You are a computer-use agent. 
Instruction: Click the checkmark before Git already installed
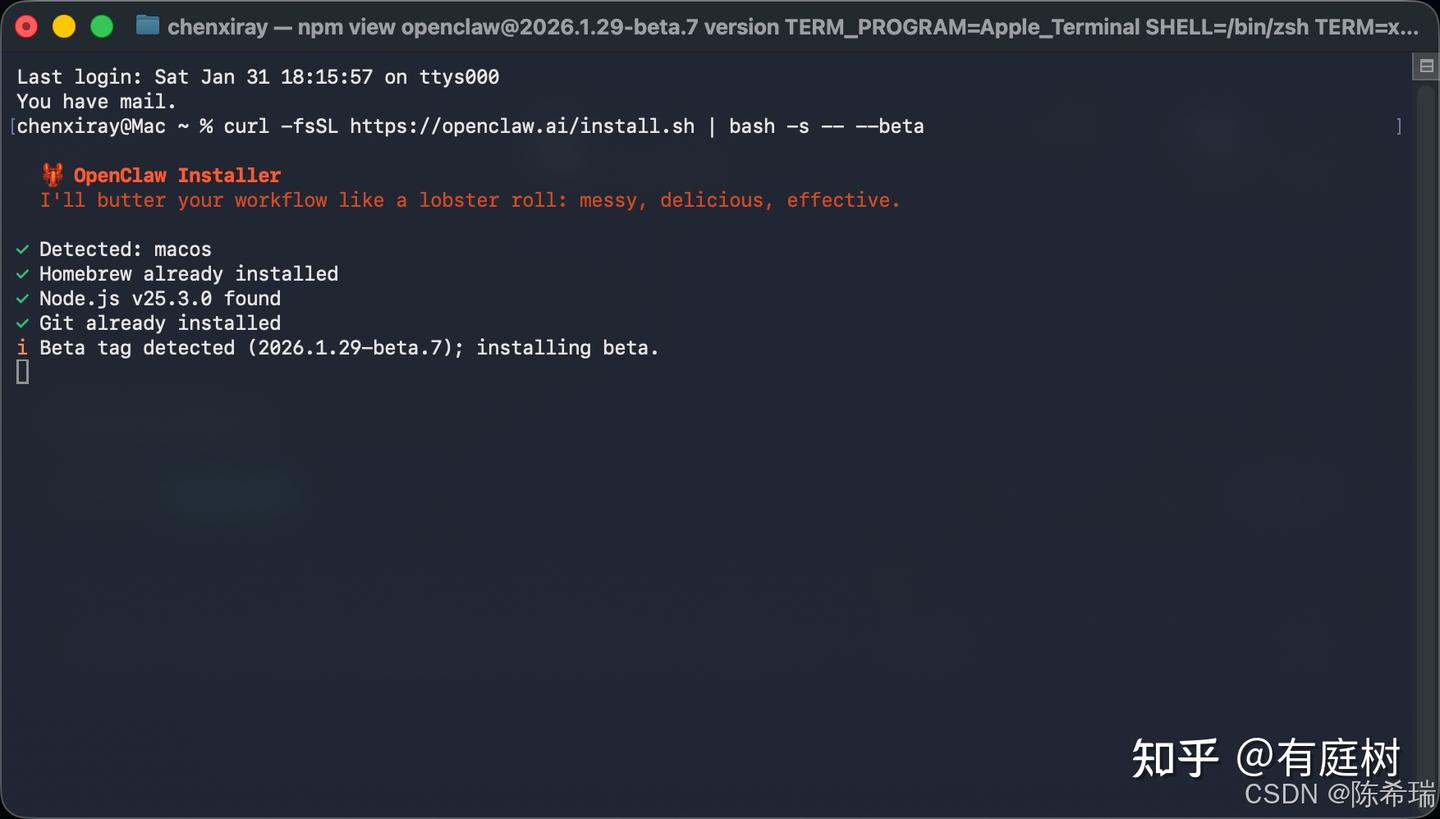point(23,323)
